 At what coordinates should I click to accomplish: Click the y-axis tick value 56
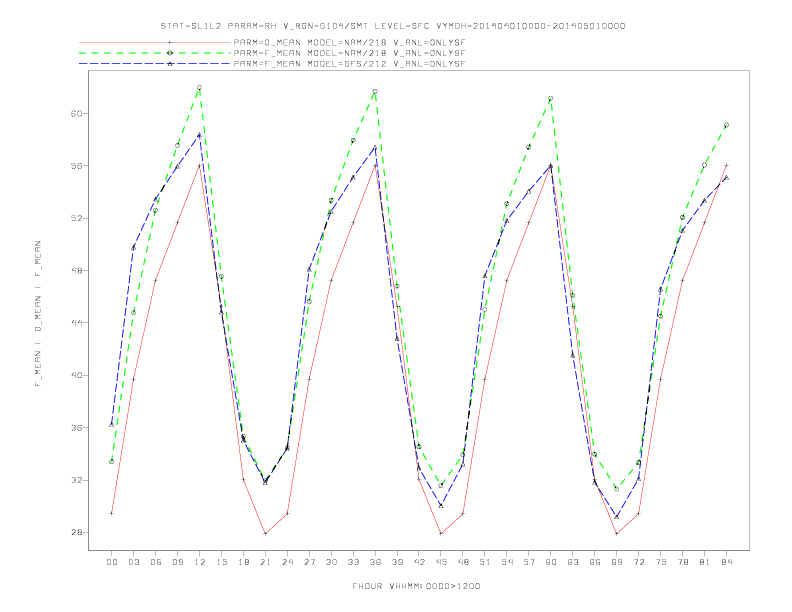point(77,166)
